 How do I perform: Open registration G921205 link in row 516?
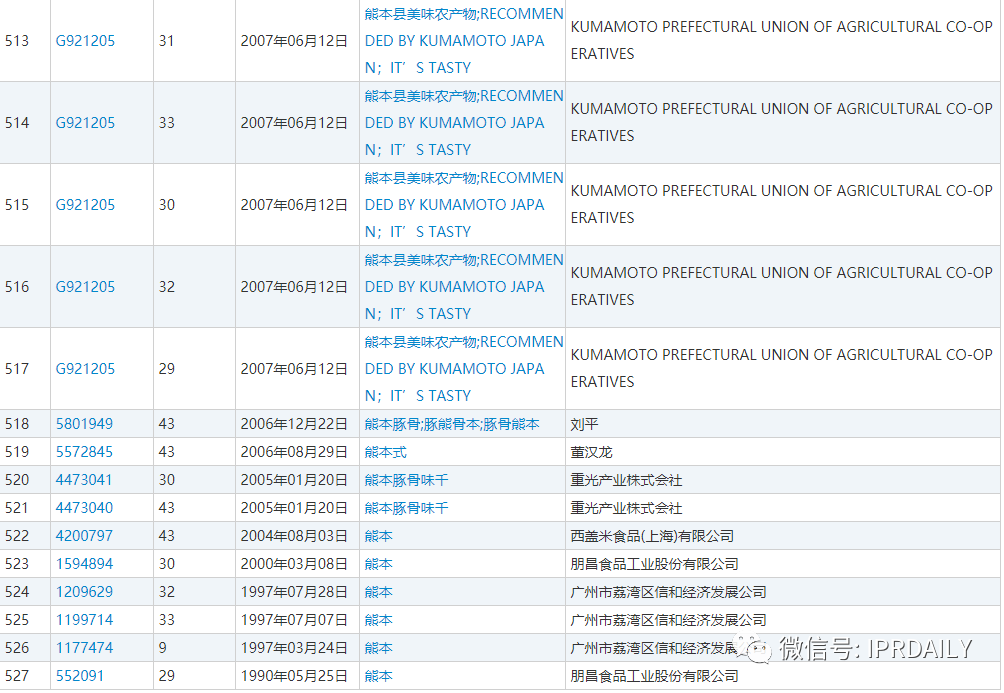pos(85,287)
